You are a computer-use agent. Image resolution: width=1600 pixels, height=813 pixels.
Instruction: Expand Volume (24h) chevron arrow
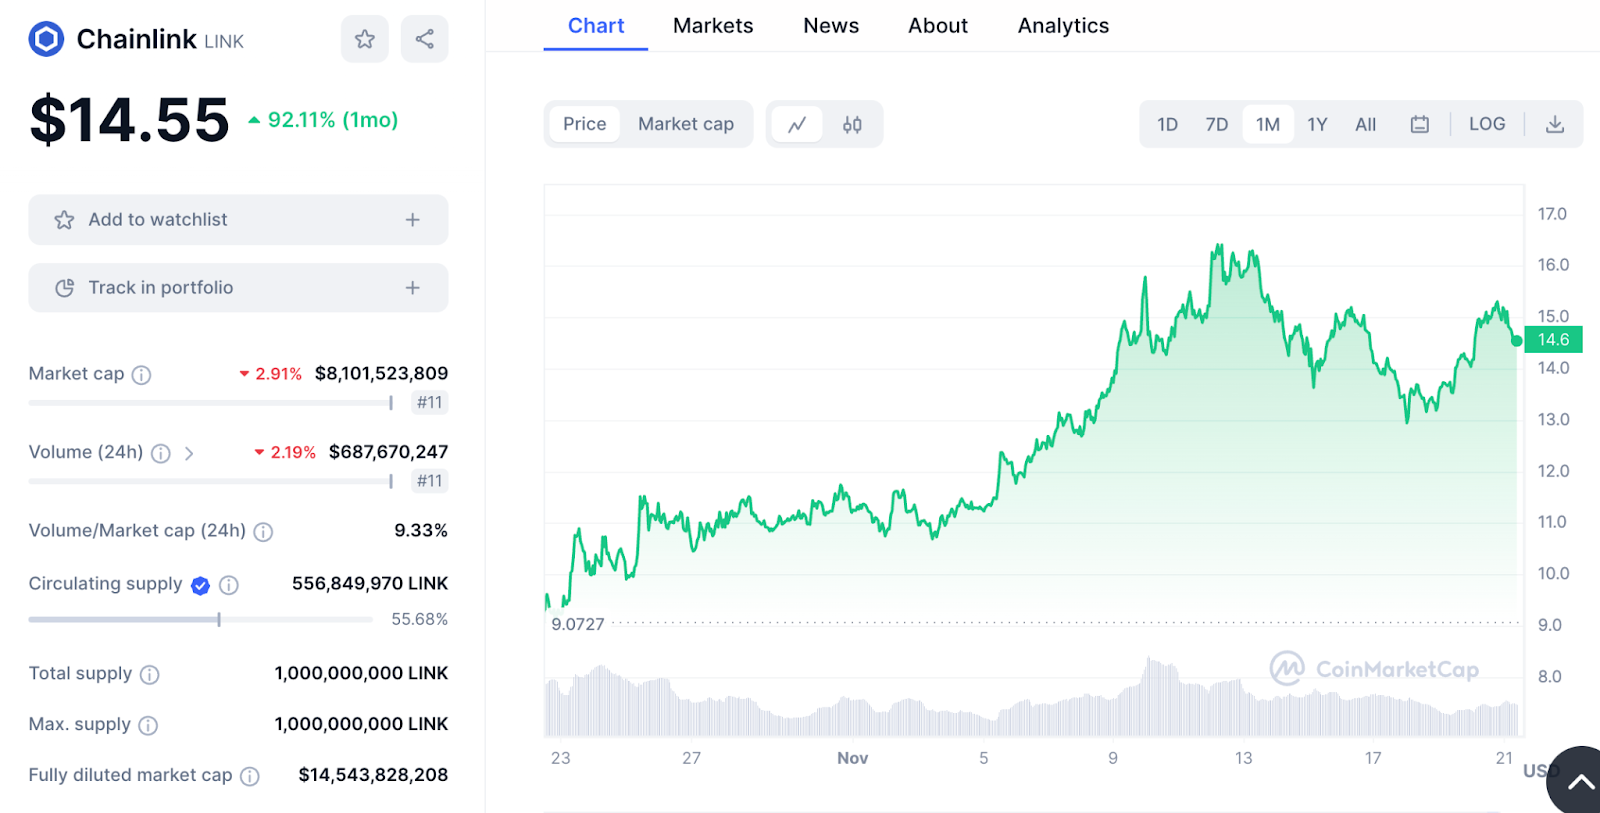tap(189, 454)
